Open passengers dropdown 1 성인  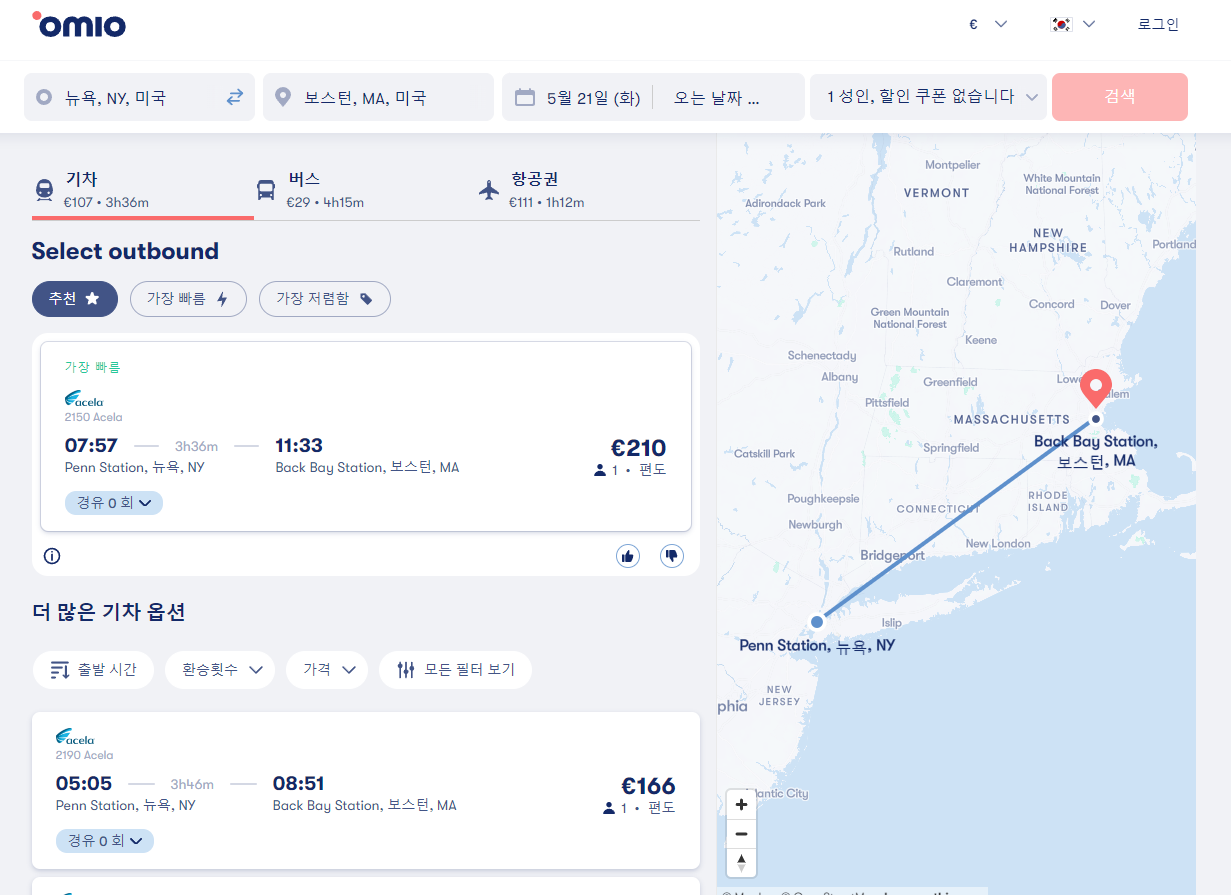[928, 97]
